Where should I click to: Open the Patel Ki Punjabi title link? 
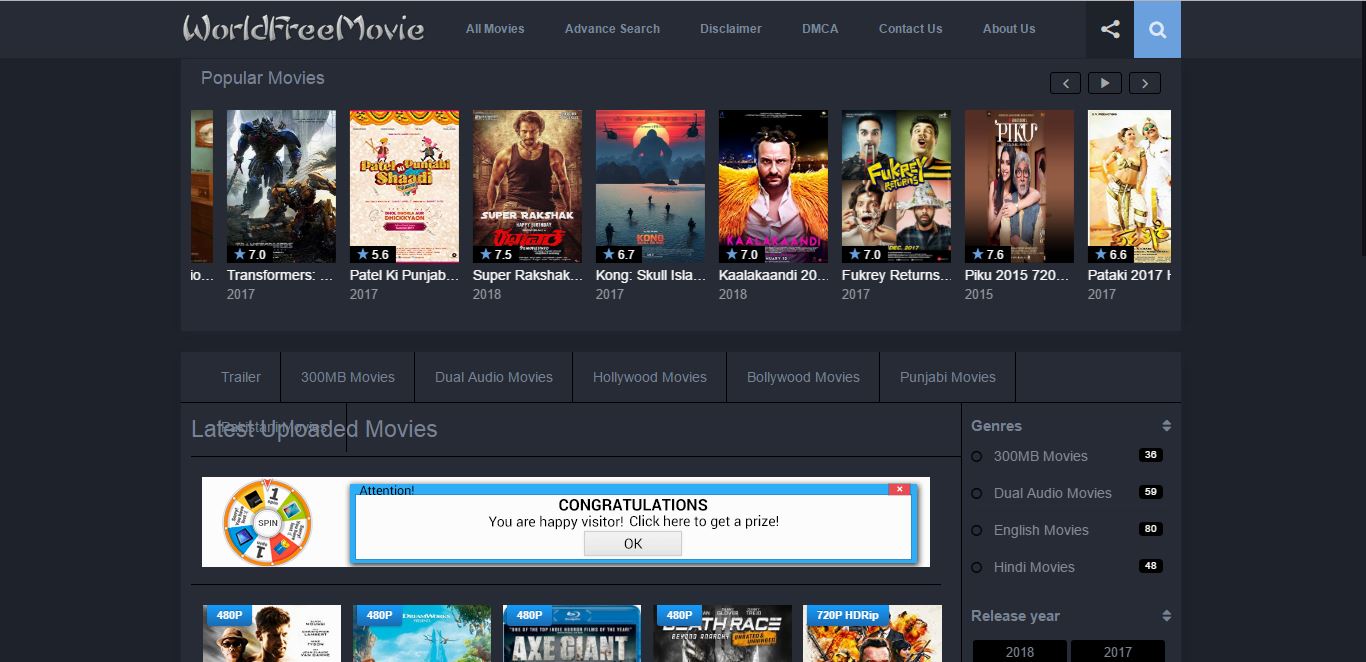(404, 275)
